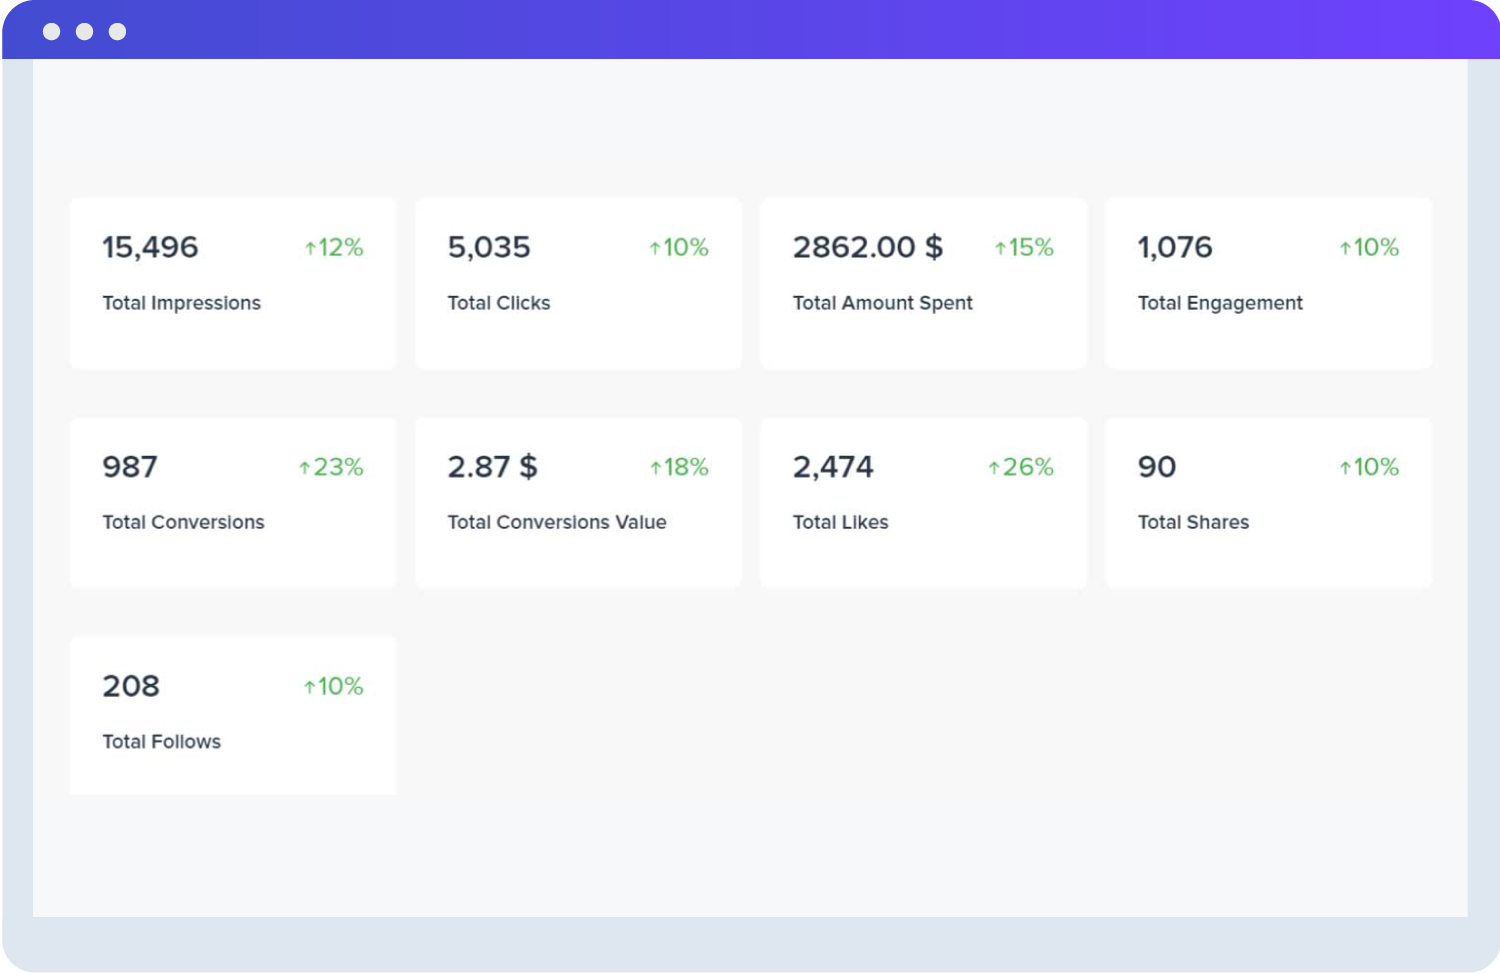Click the 10% increase on Total Engagement
Image resolution: width=1500 pixels, height=974 pixels.
[1369, 247]
